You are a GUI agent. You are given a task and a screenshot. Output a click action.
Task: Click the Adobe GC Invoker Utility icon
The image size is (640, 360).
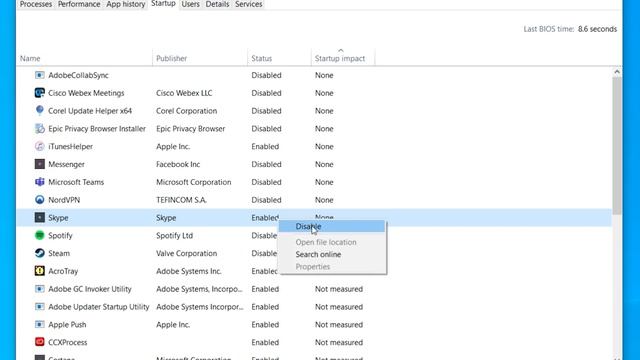point(40,289)
